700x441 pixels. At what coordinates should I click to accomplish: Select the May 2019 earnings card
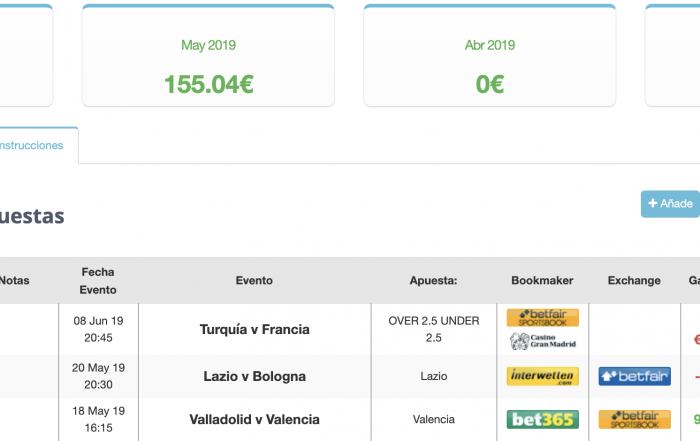208,56
